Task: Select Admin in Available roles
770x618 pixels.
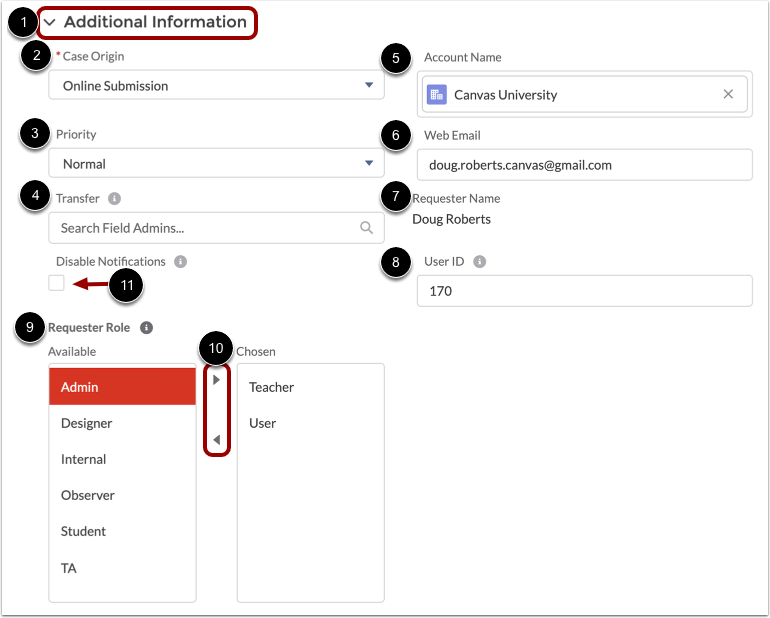Action: (122, 387)
